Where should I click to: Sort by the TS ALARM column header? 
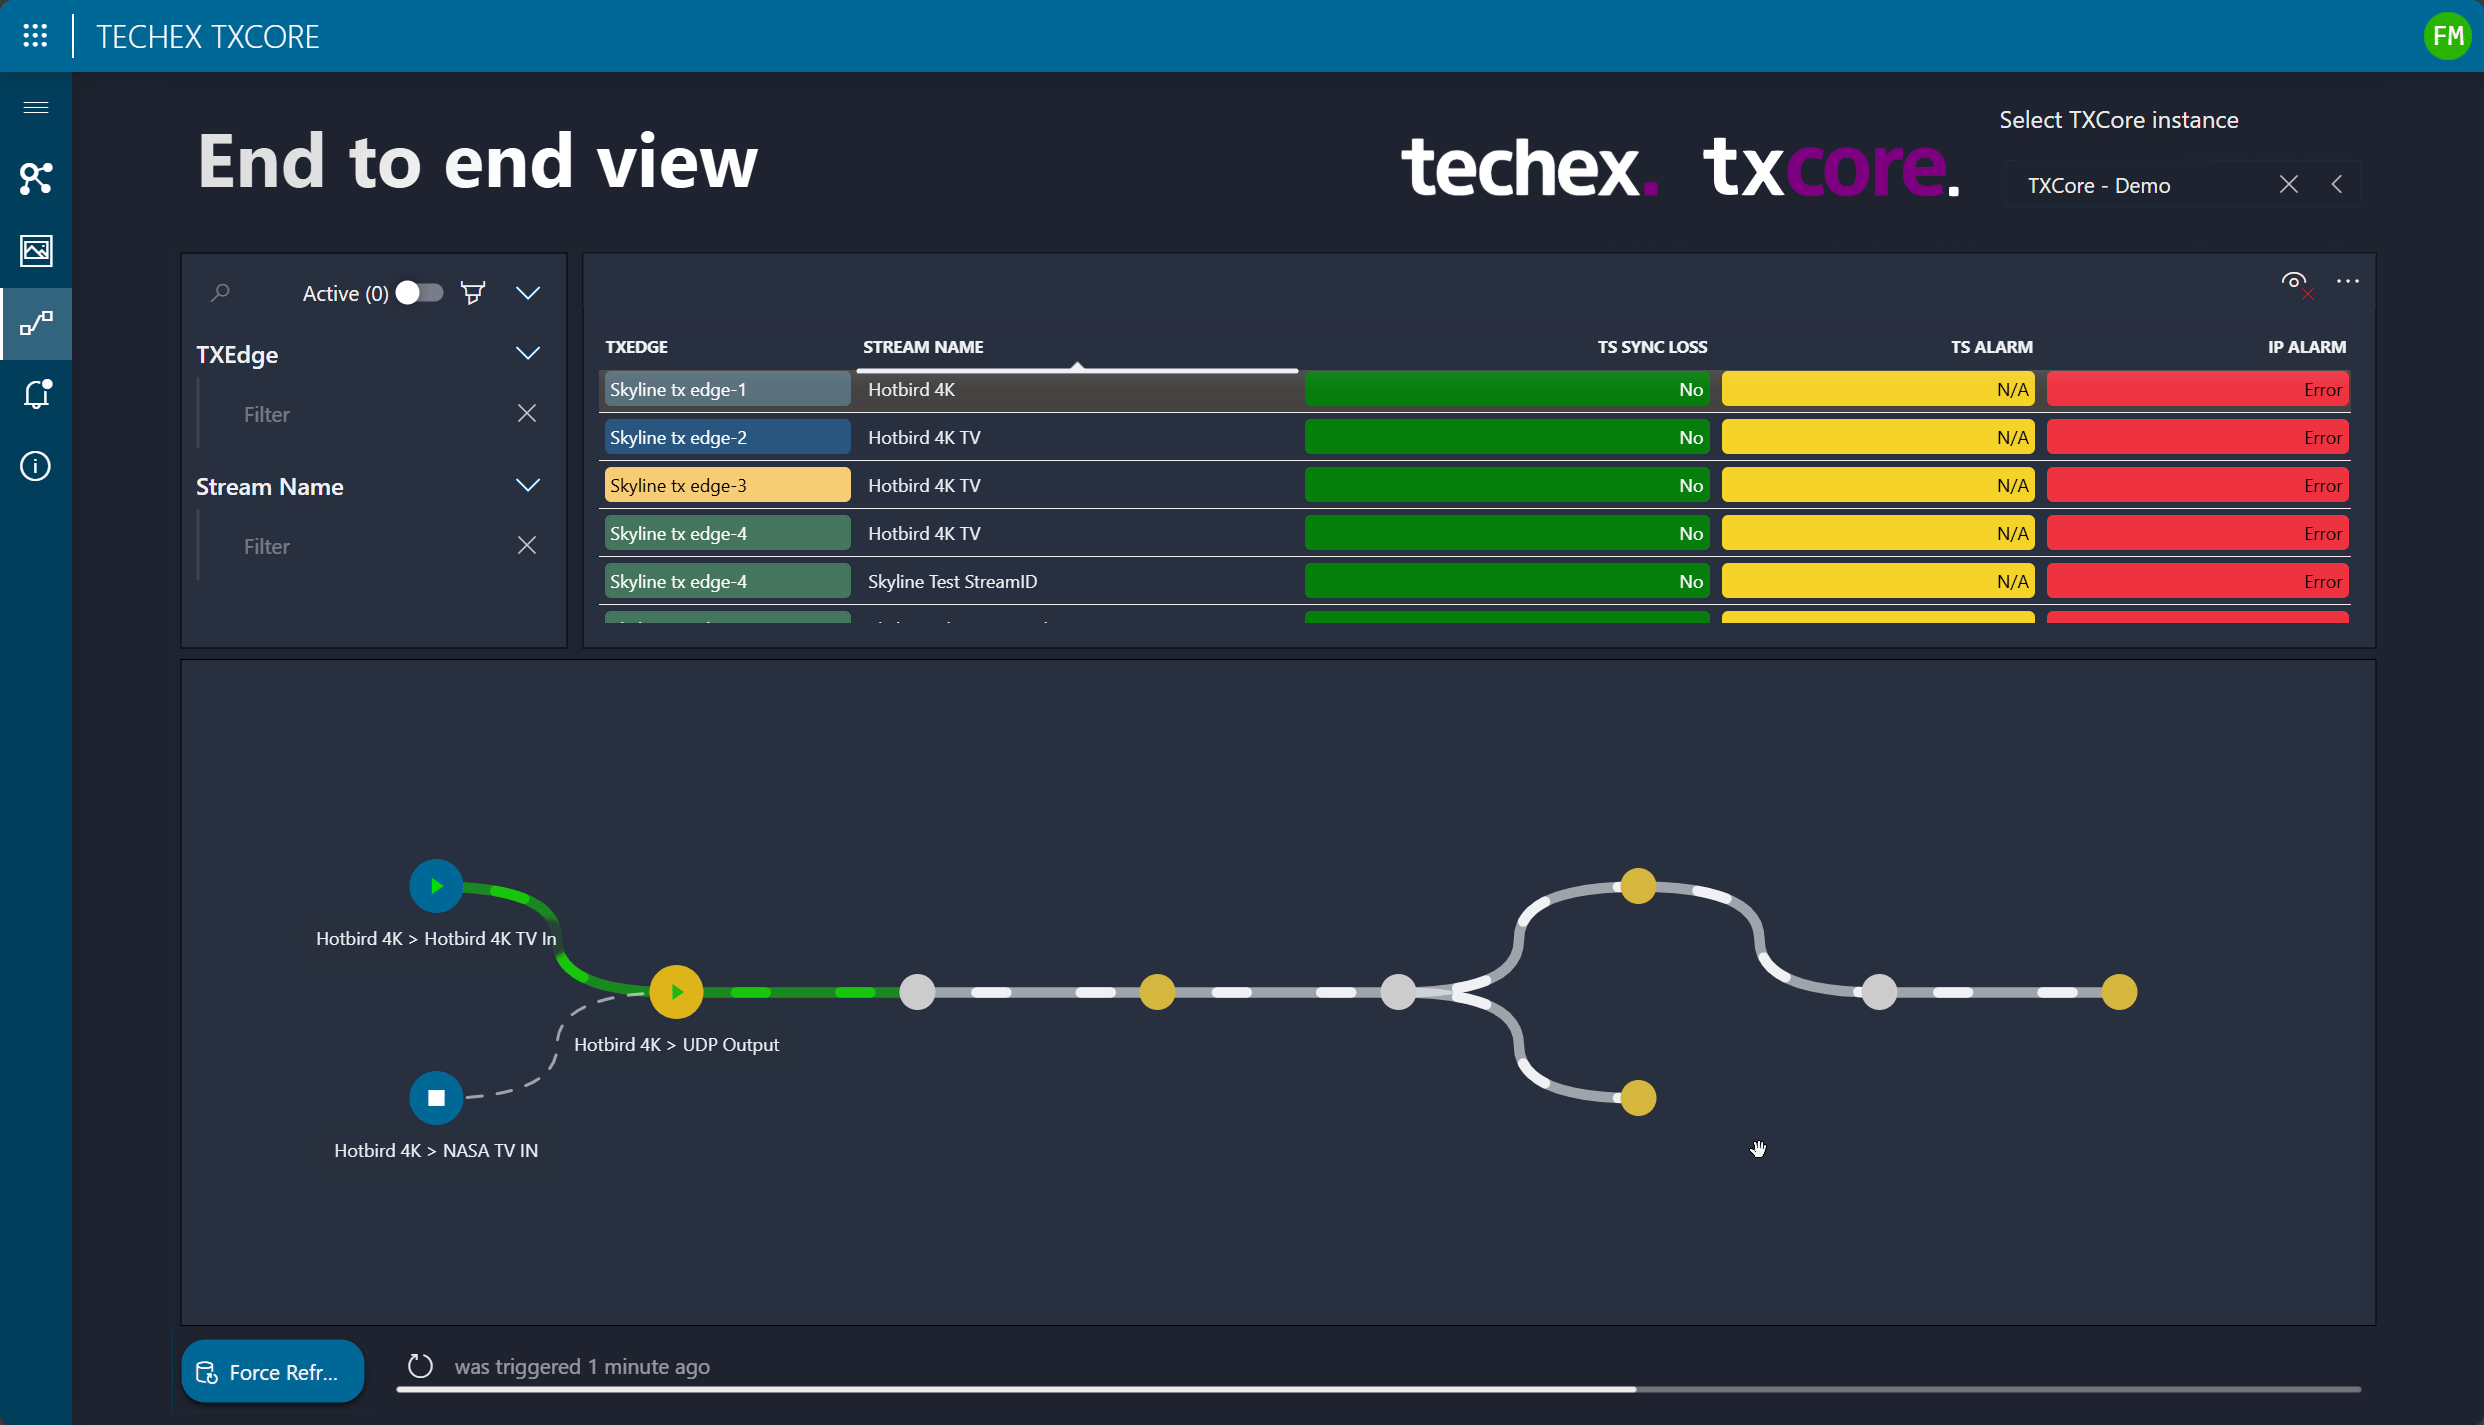point(1991,347)
